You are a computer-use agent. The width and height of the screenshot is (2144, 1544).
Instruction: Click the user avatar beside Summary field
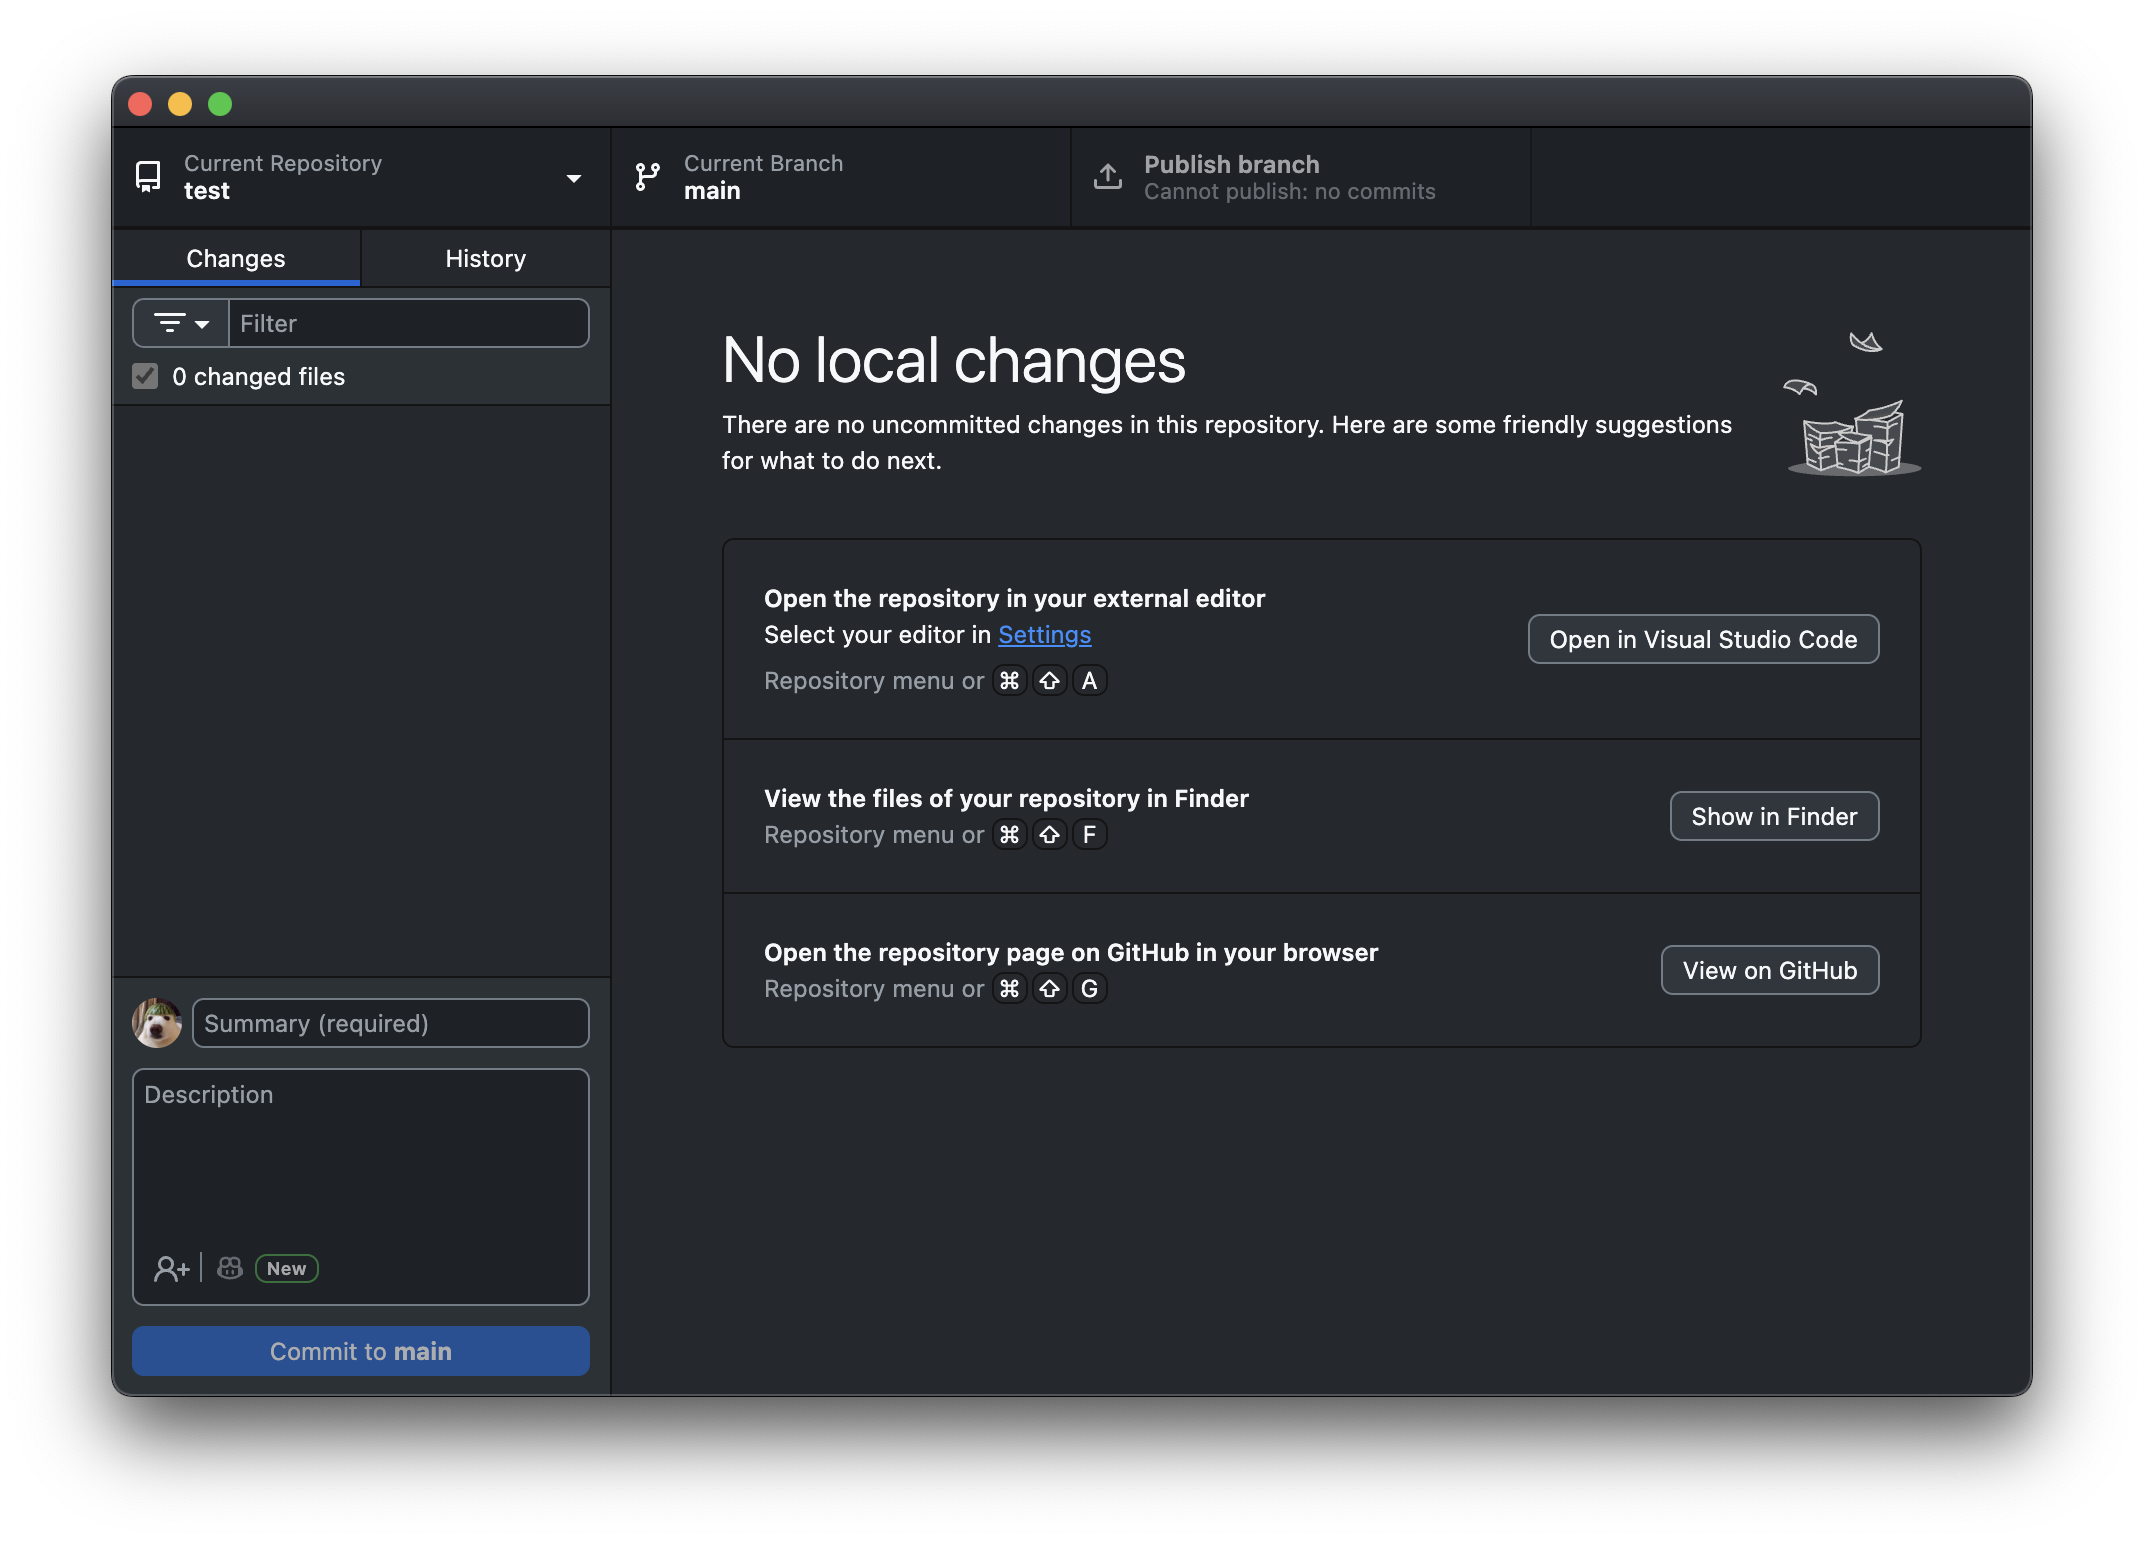[x=157, y=1023]
